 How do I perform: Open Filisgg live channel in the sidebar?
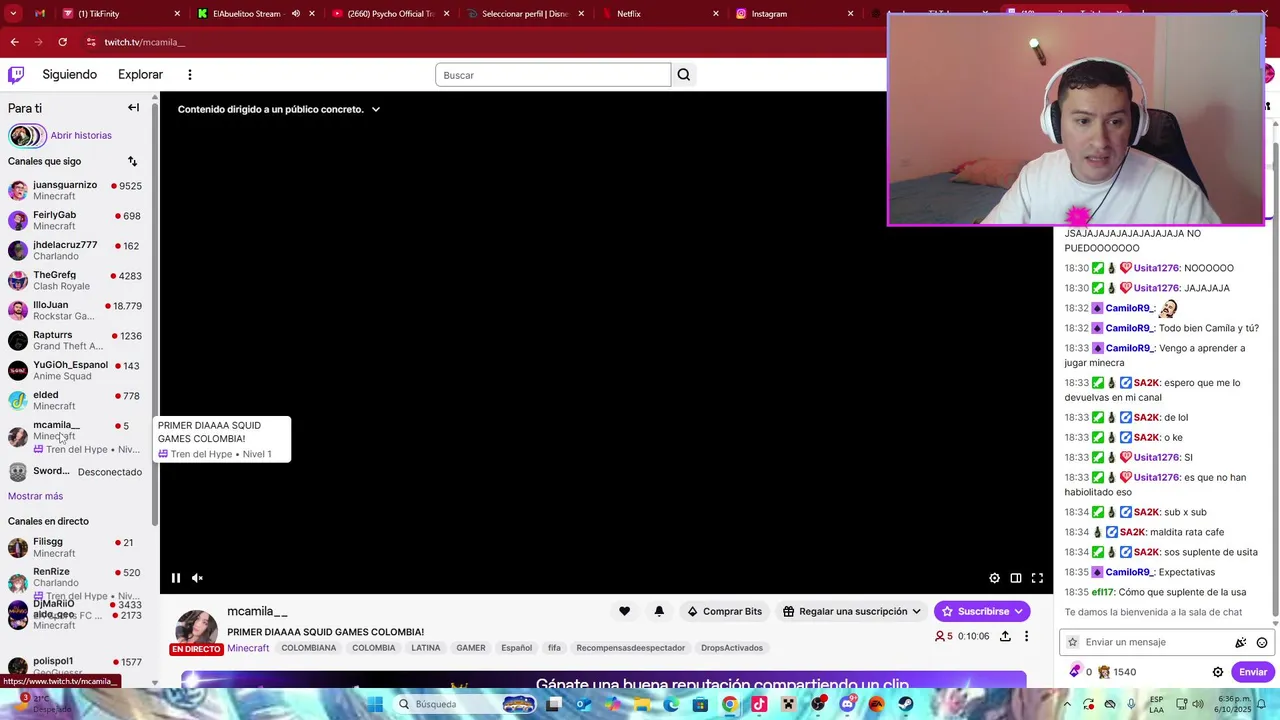(x=76, y=547)
